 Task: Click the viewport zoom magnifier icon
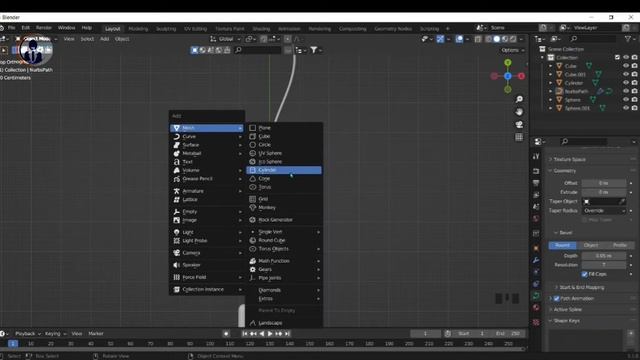pyautogui.click(x=519, y=99)
